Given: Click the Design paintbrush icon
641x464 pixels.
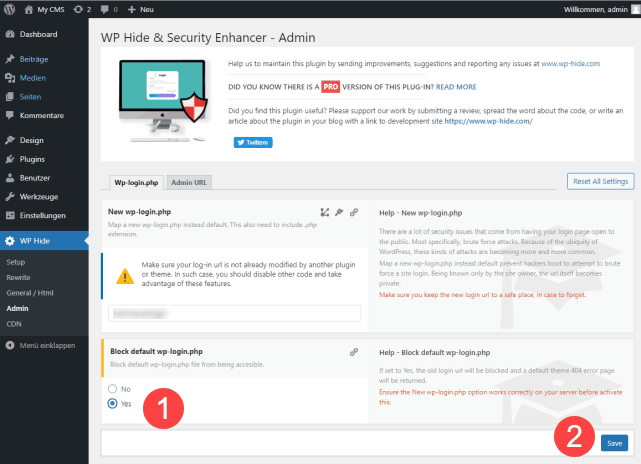Looking at the screenshot, I should pyautogui.click(x=10, y=140).
